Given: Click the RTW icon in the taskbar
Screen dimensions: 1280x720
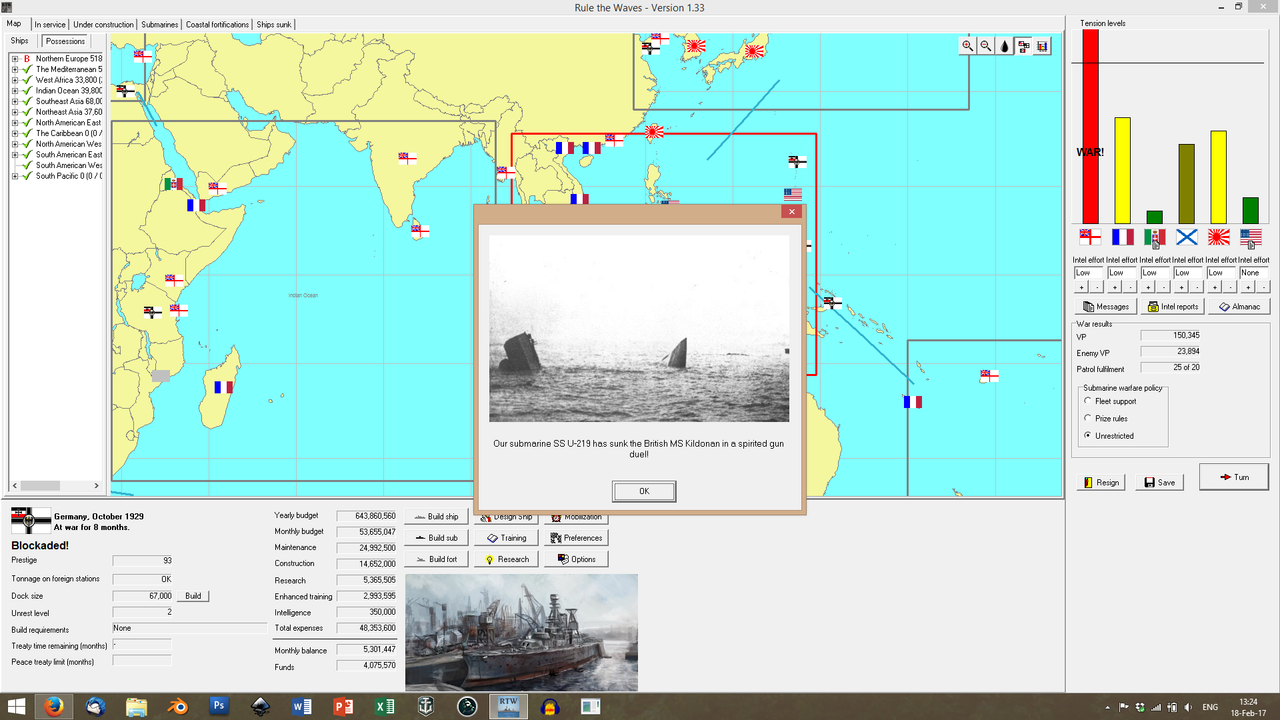Looking at the screenshot, I should click(508, 705).
